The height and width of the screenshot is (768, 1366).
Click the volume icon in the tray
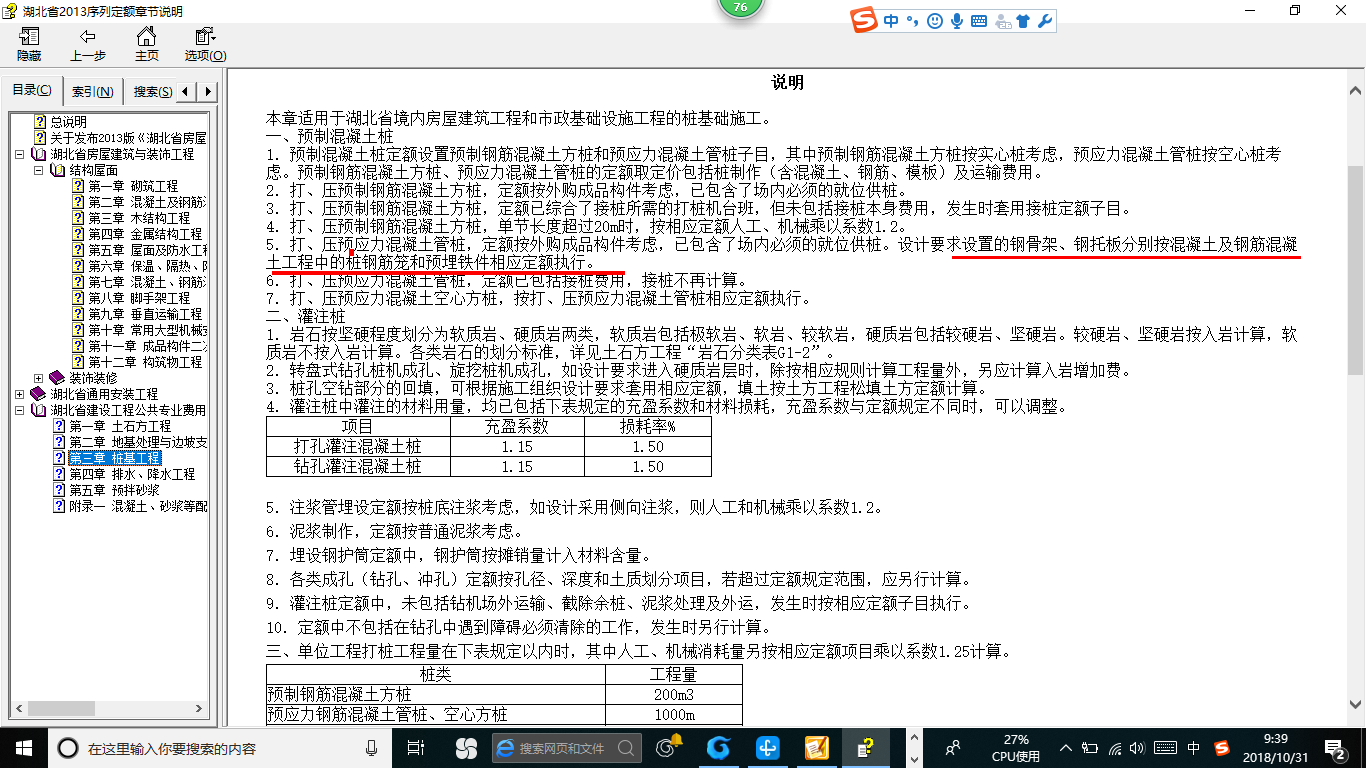coord(1139,748)
